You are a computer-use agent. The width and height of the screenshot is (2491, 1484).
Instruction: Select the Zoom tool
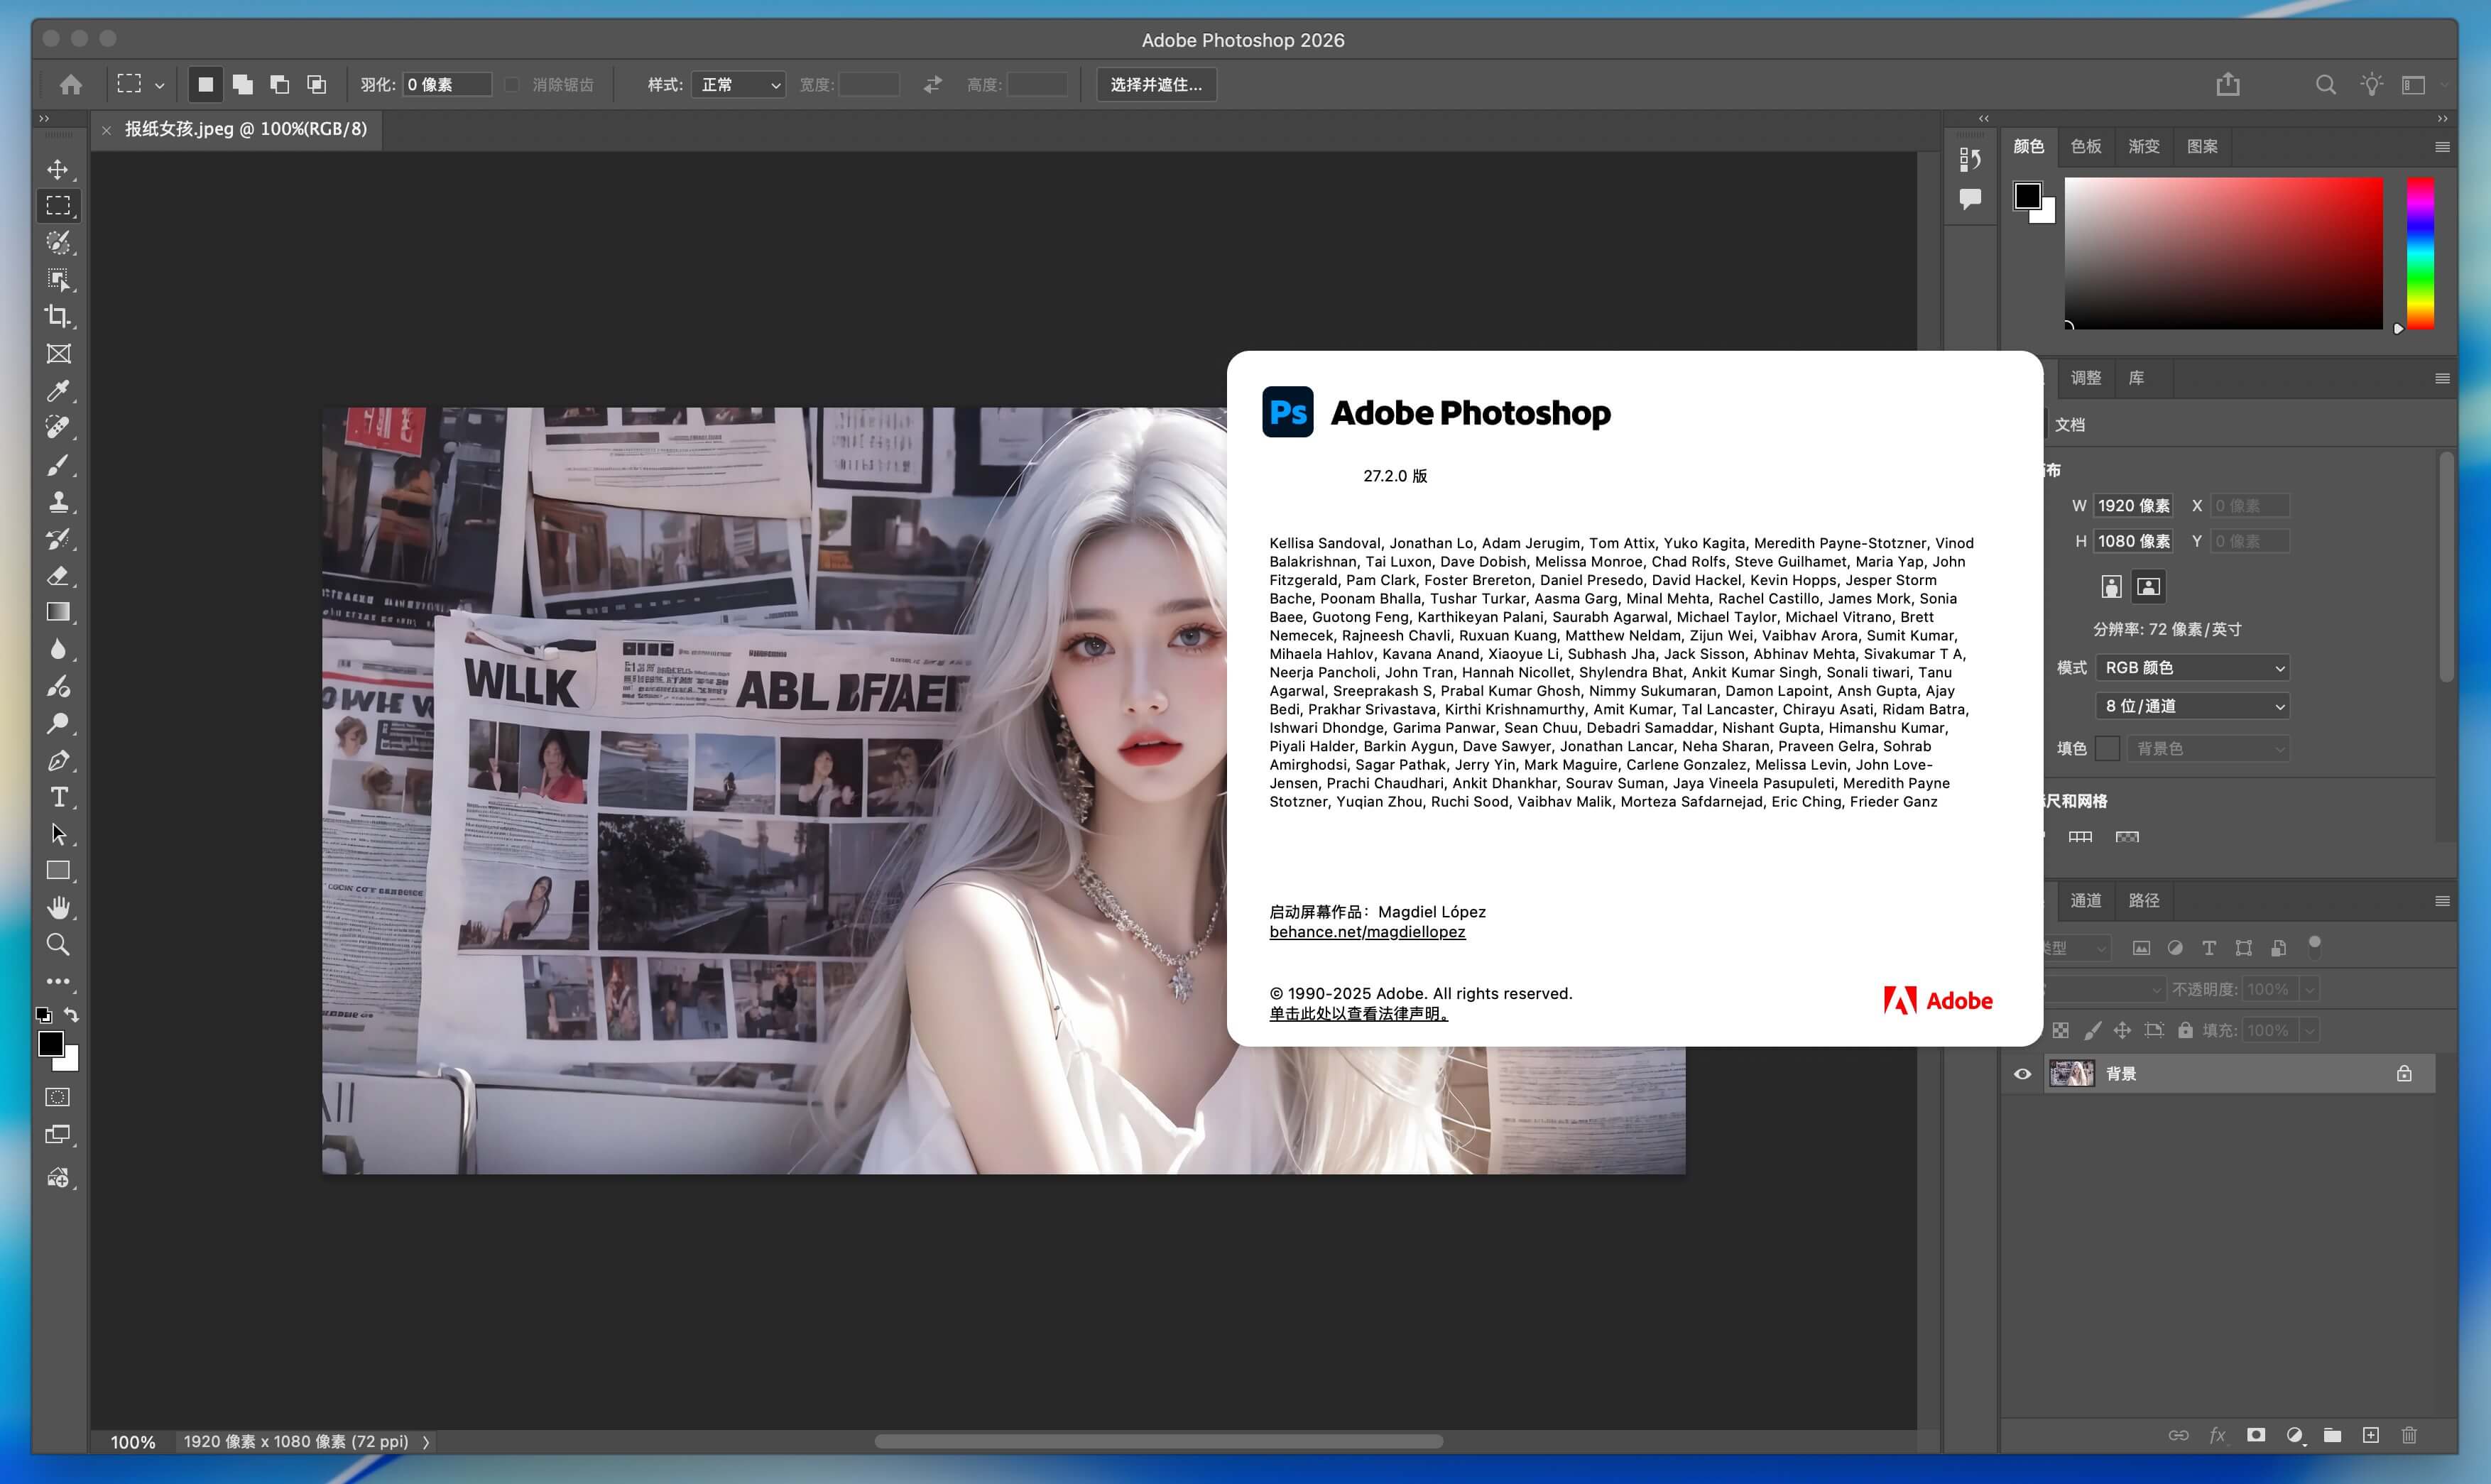coord(58,944)
